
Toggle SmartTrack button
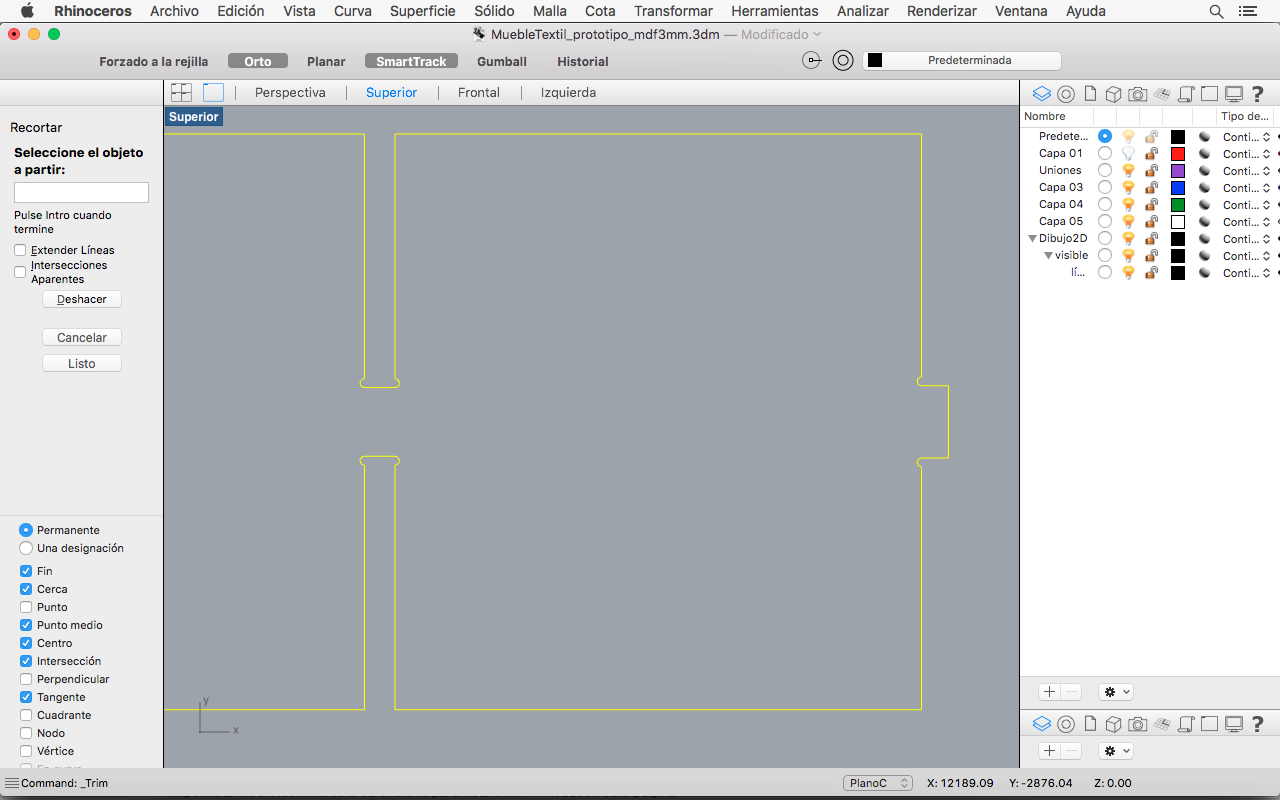pyautogui.click(x=411, y=61)
